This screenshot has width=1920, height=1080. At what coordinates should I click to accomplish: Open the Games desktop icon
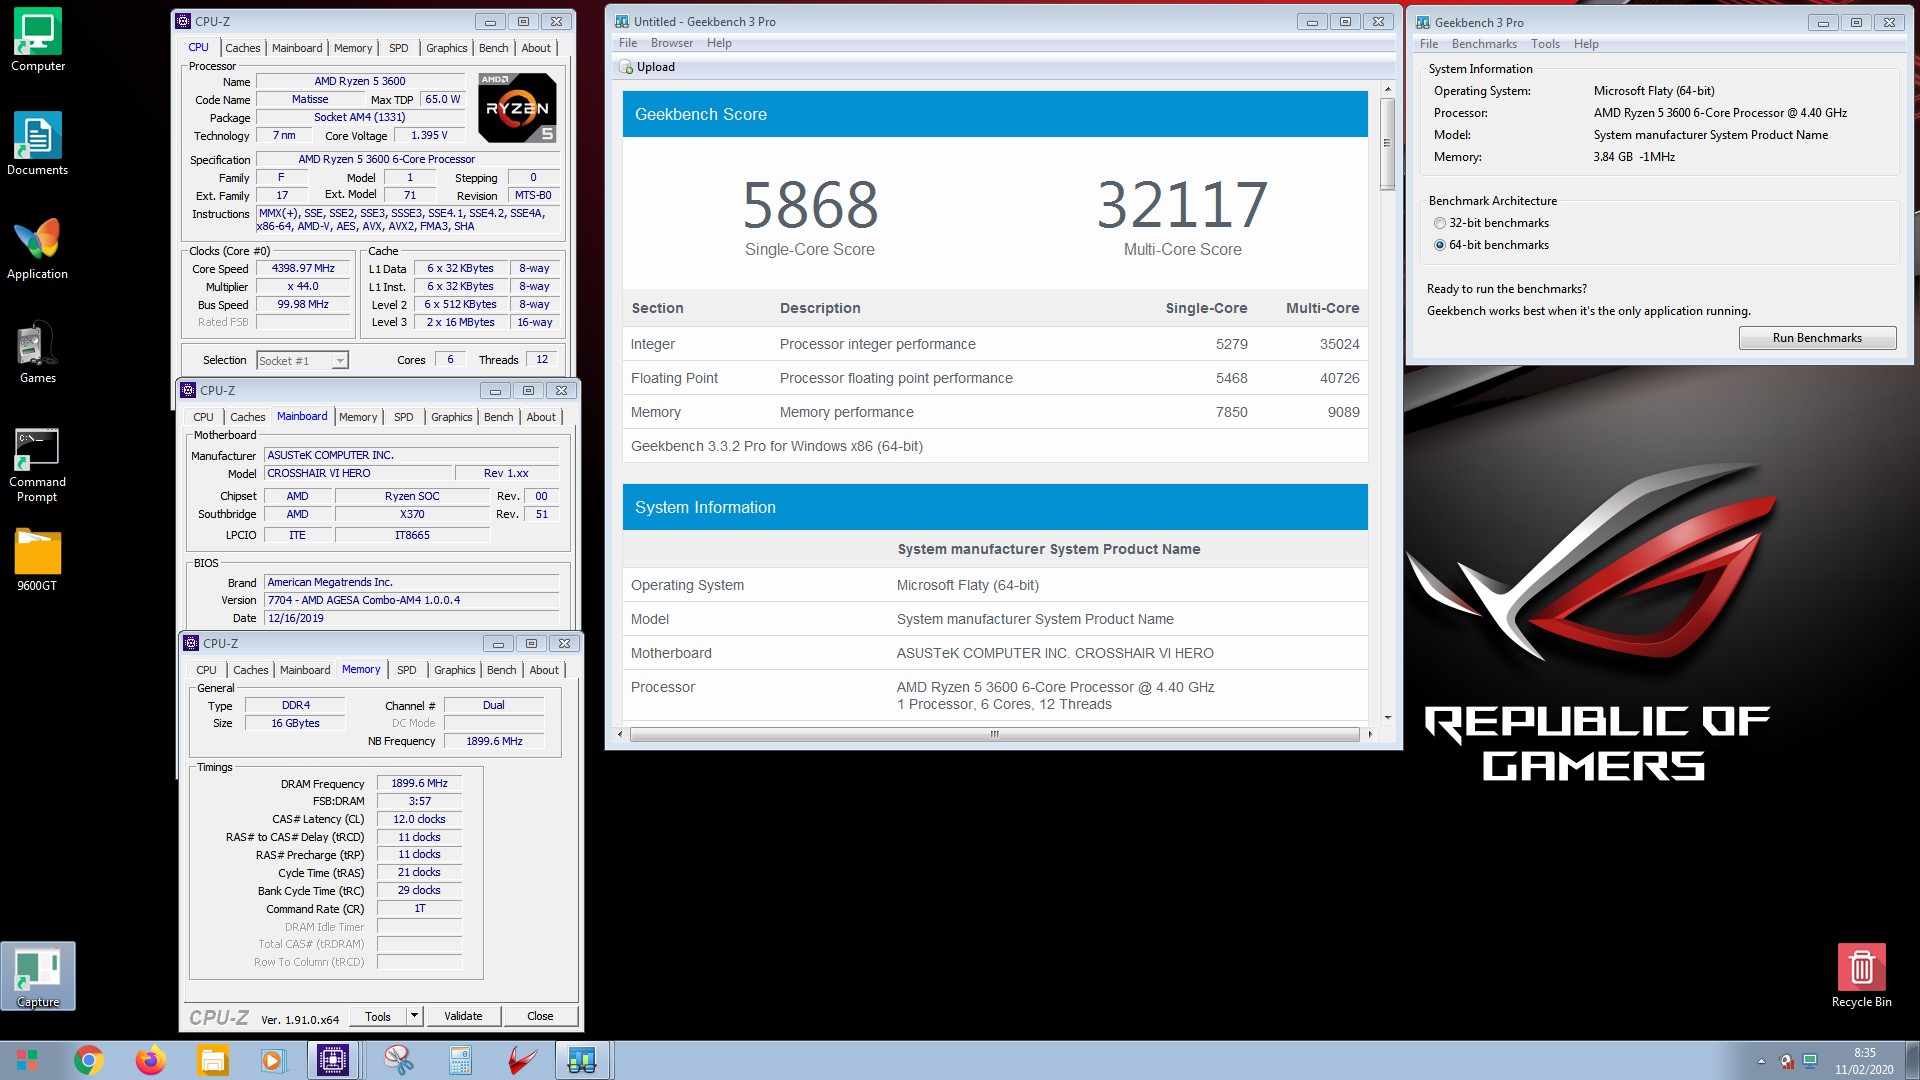point(38,352)
